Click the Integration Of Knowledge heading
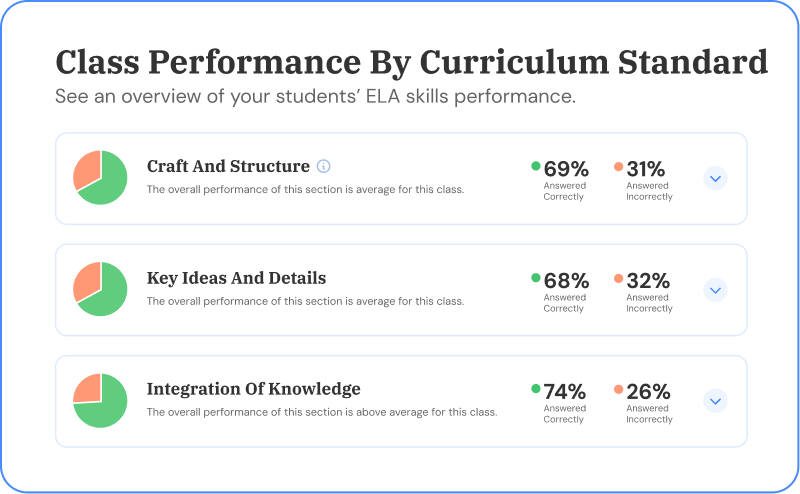The image size is (800, 494). (253, 389)
